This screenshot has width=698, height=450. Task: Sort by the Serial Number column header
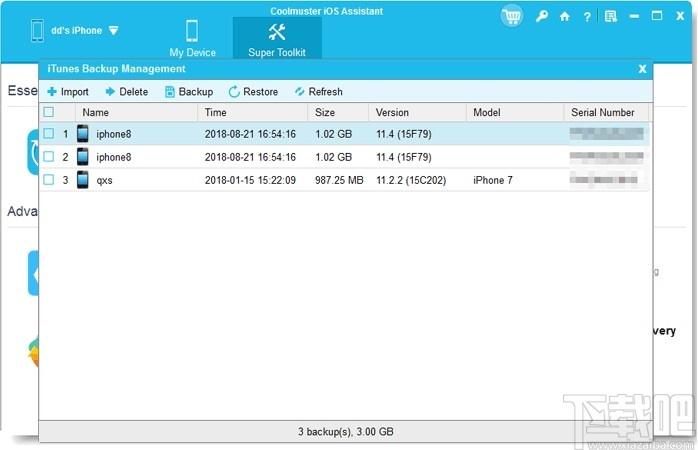606,112
